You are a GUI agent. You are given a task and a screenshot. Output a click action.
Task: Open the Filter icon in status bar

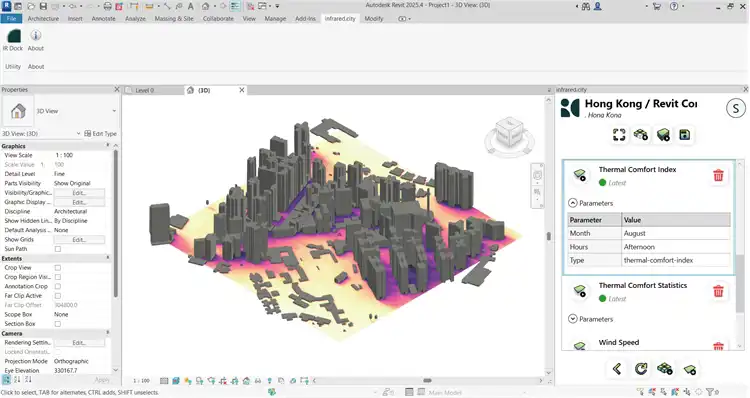click(x=710, y=392)
